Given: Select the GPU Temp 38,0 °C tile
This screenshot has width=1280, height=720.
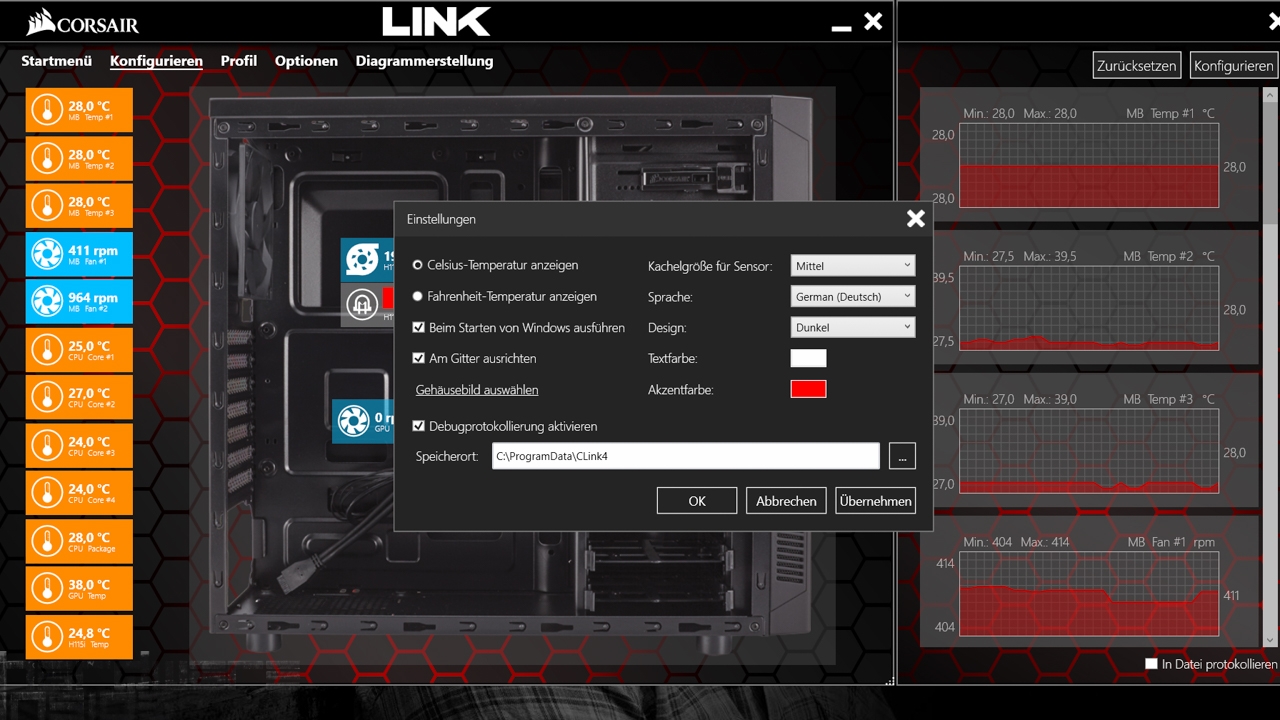Looking at the screenshot, I should (79, 589).
